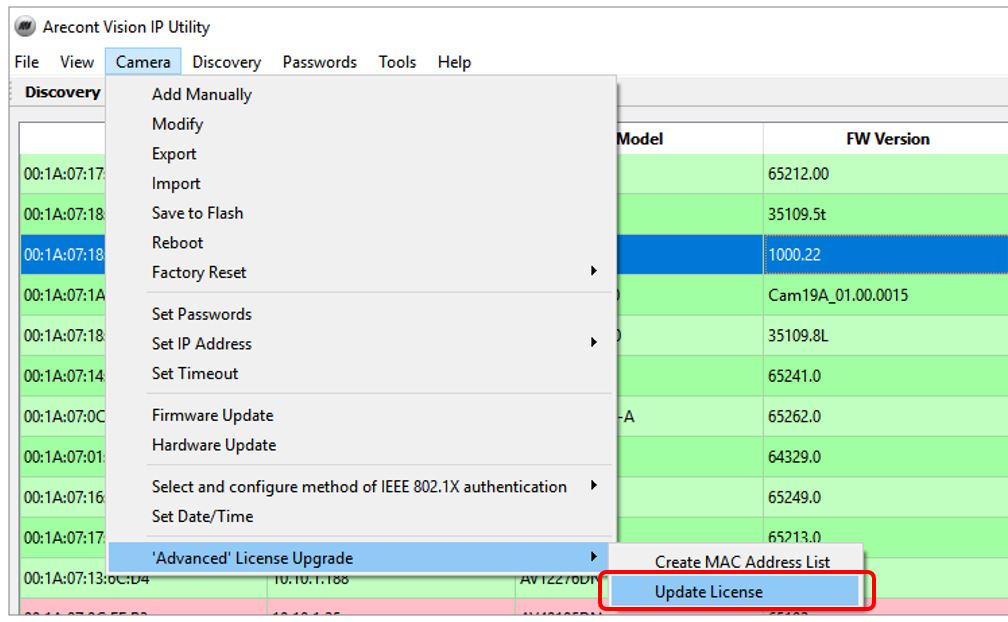Expand the Set IP Address submenu
The height and width of the screenshot is (622, 1008).
coord(362,343)
